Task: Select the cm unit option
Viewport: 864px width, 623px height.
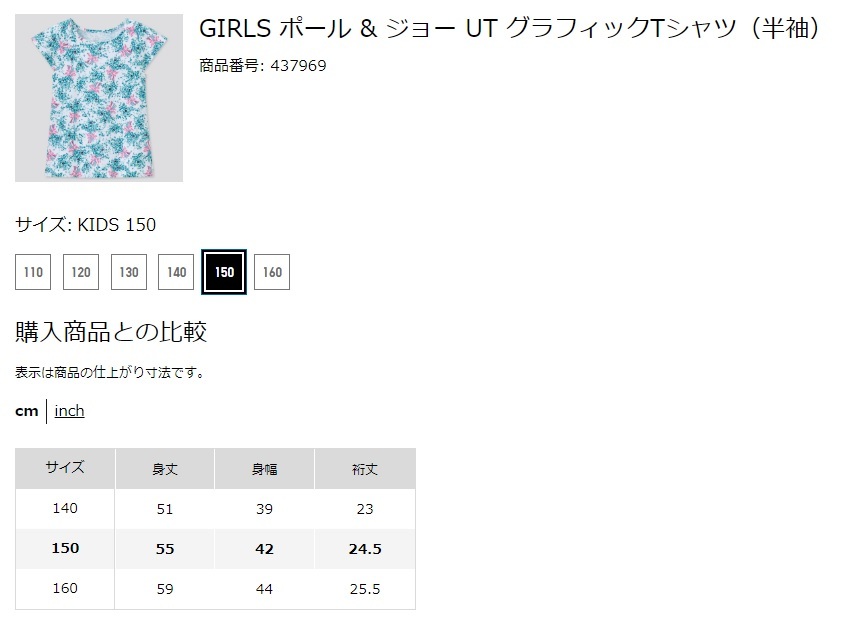Action: click(x=27, y=411)
